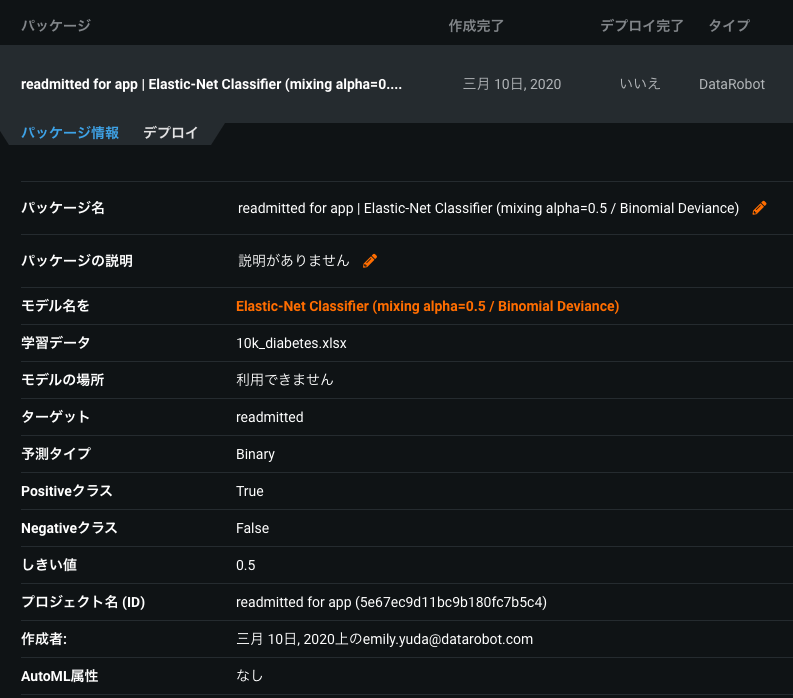
Task: Click the 三月 10日, 2020 date in the row
Action: pos(512,84)
